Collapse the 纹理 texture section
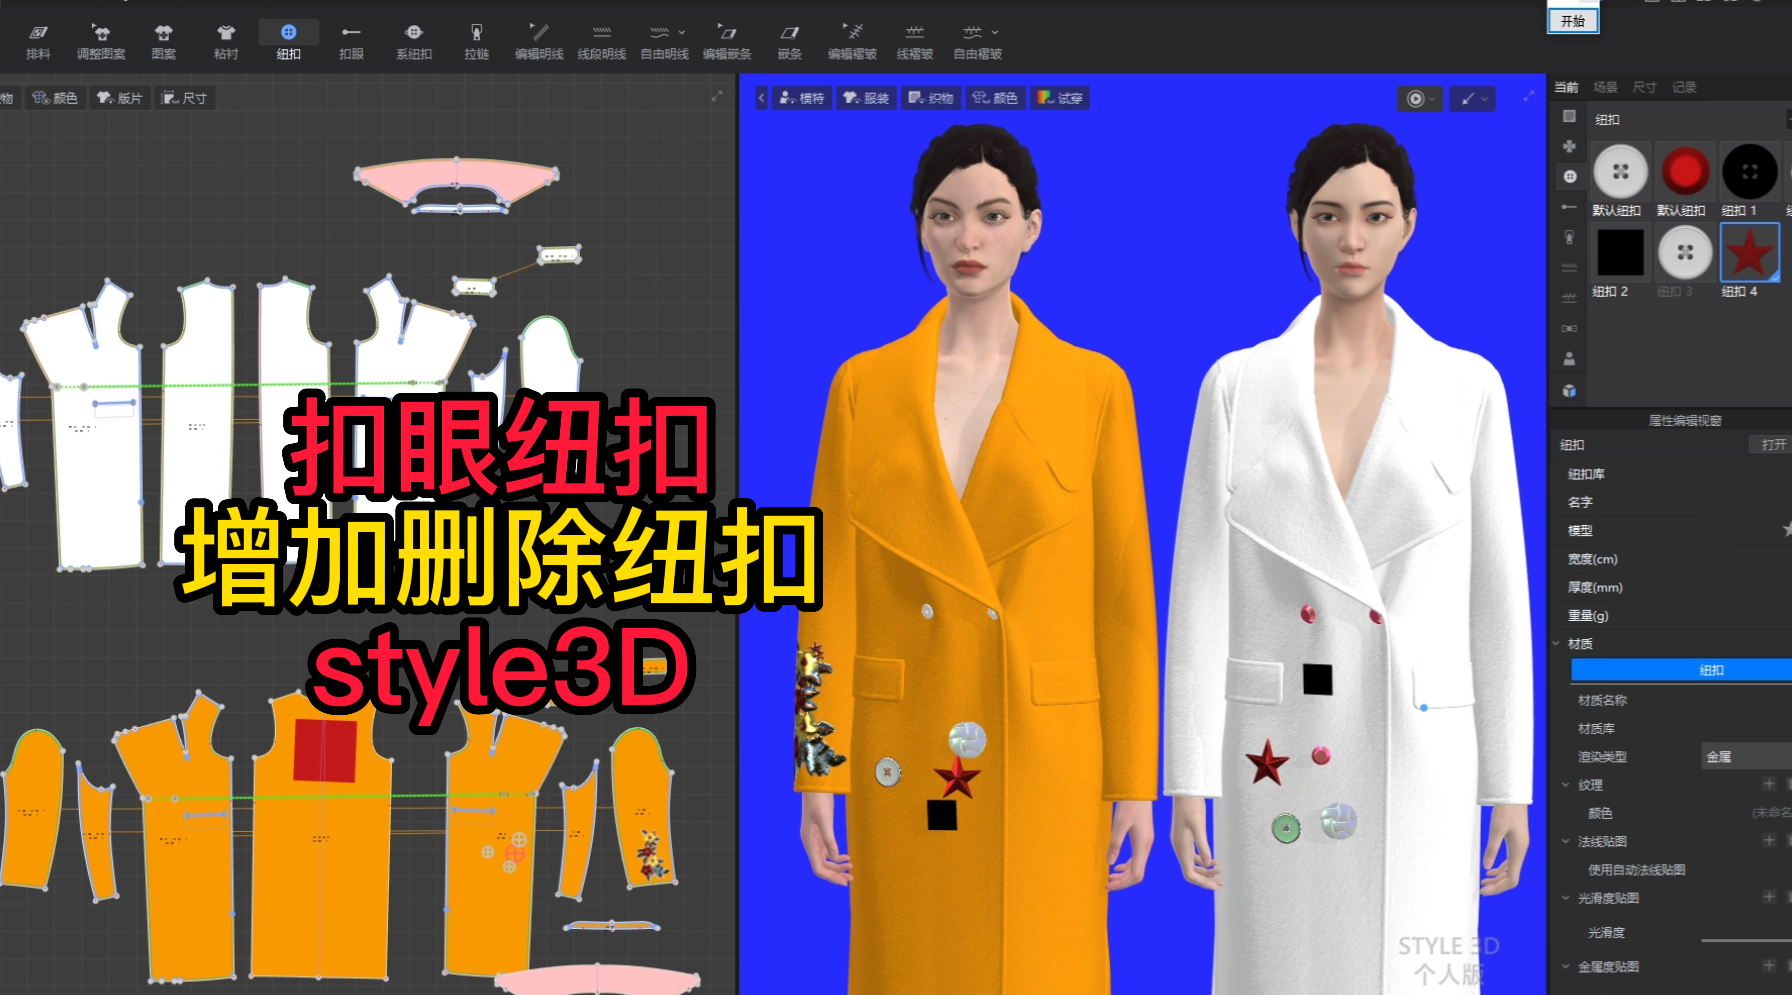Screen dimensions: 1792x995 (1566, 785)
